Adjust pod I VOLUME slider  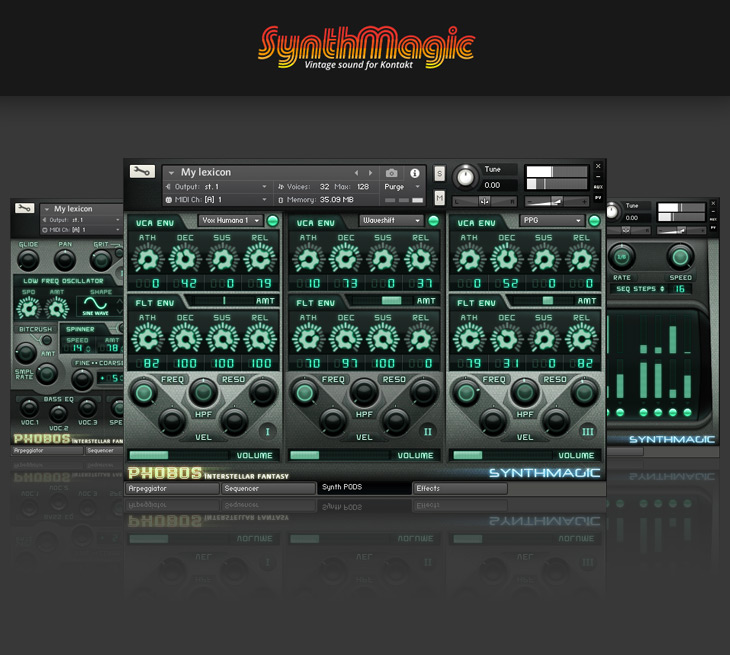[x=179, y=455]
